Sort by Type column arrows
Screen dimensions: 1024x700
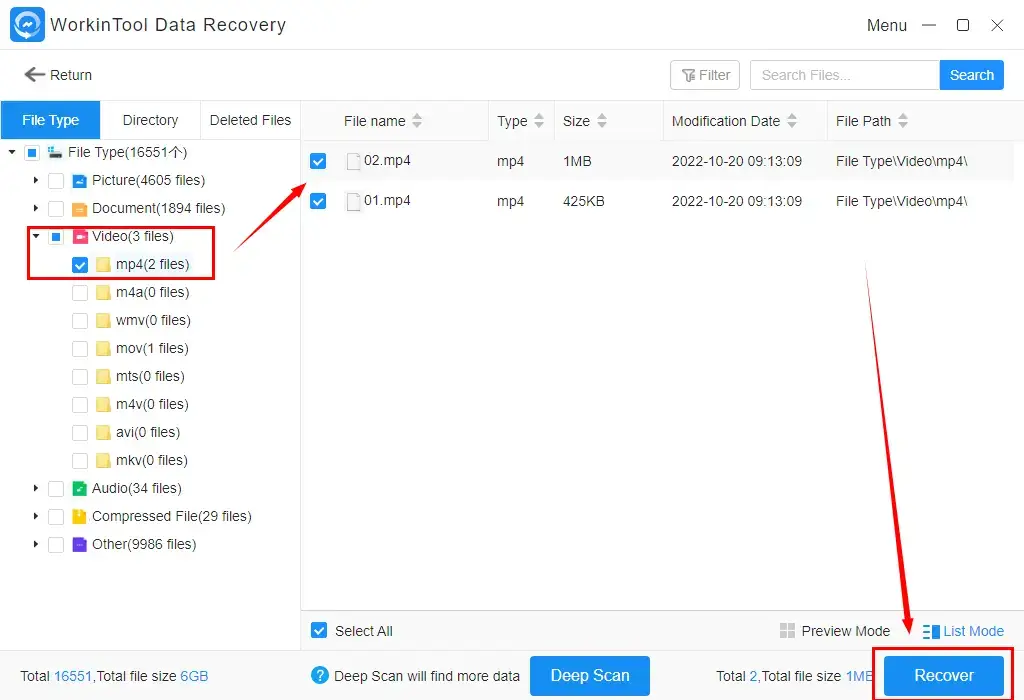539,121
